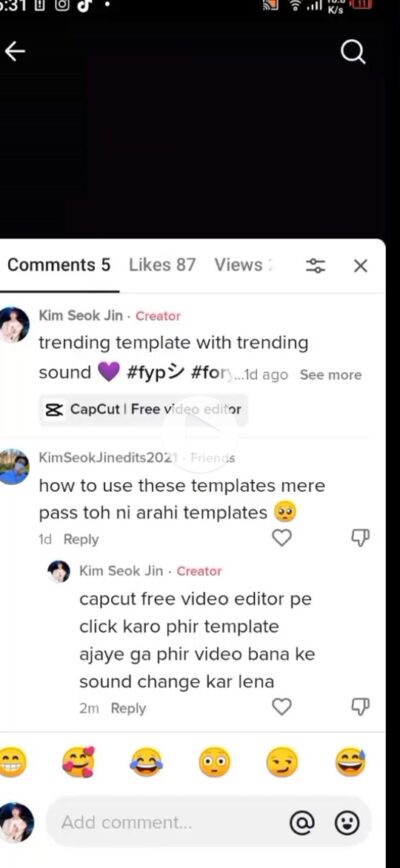This screenshot has width=400, height=868.
Task: Close the comments panel
Action: (x=360, y=266)
